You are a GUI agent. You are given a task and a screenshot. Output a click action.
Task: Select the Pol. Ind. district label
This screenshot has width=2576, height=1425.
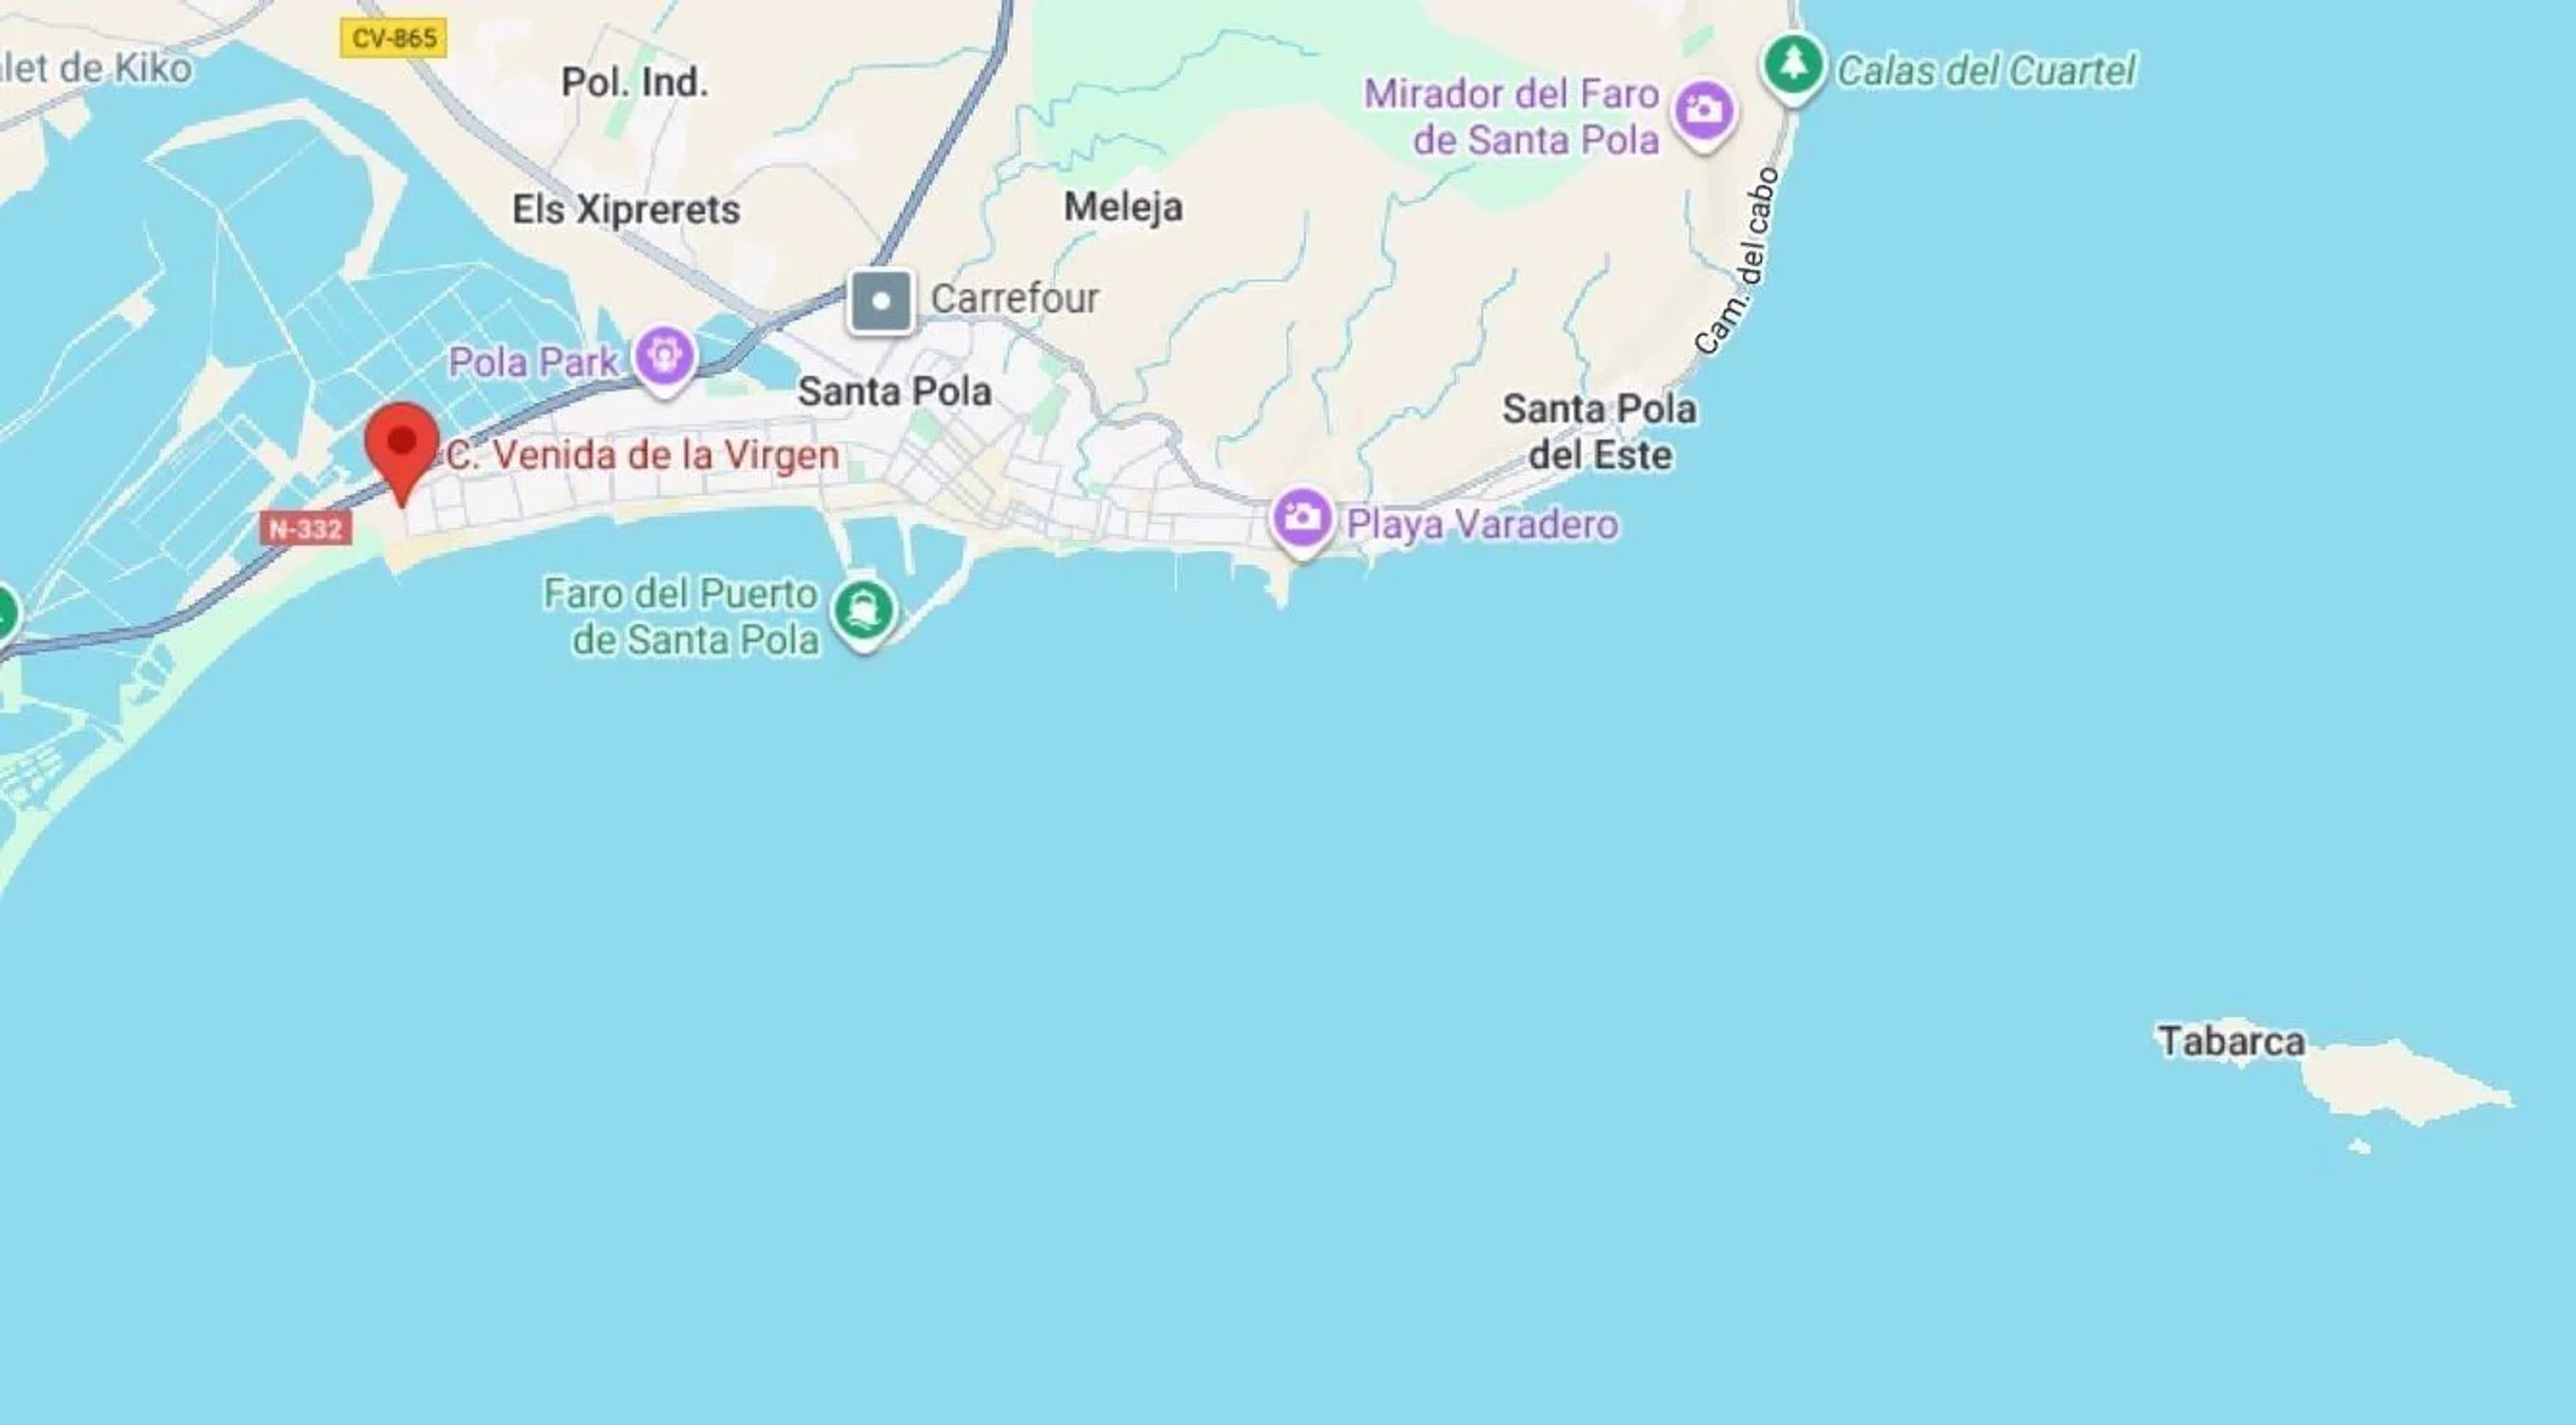(x=635, y=82)
